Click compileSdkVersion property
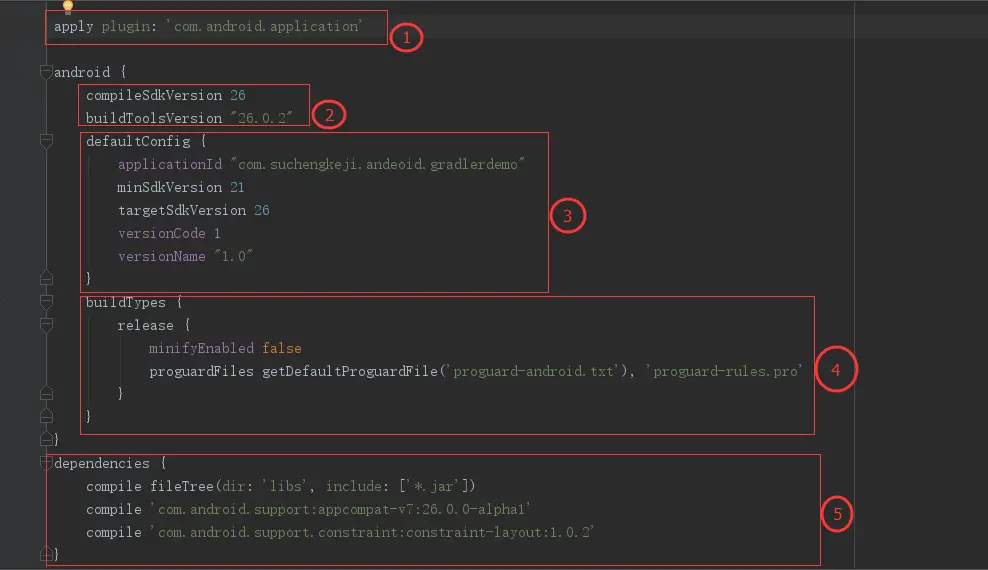988x570 pixels. [x=154, y=95]
